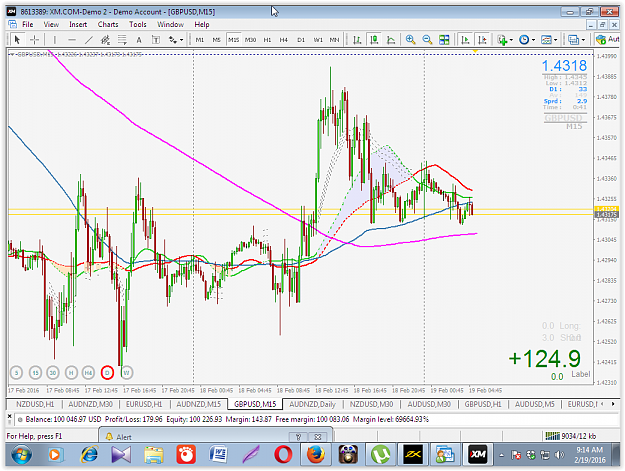This screenshot has width=625, height=471.
Task: Click the connection status 9034/12 kb
Action: coord(571,436)
